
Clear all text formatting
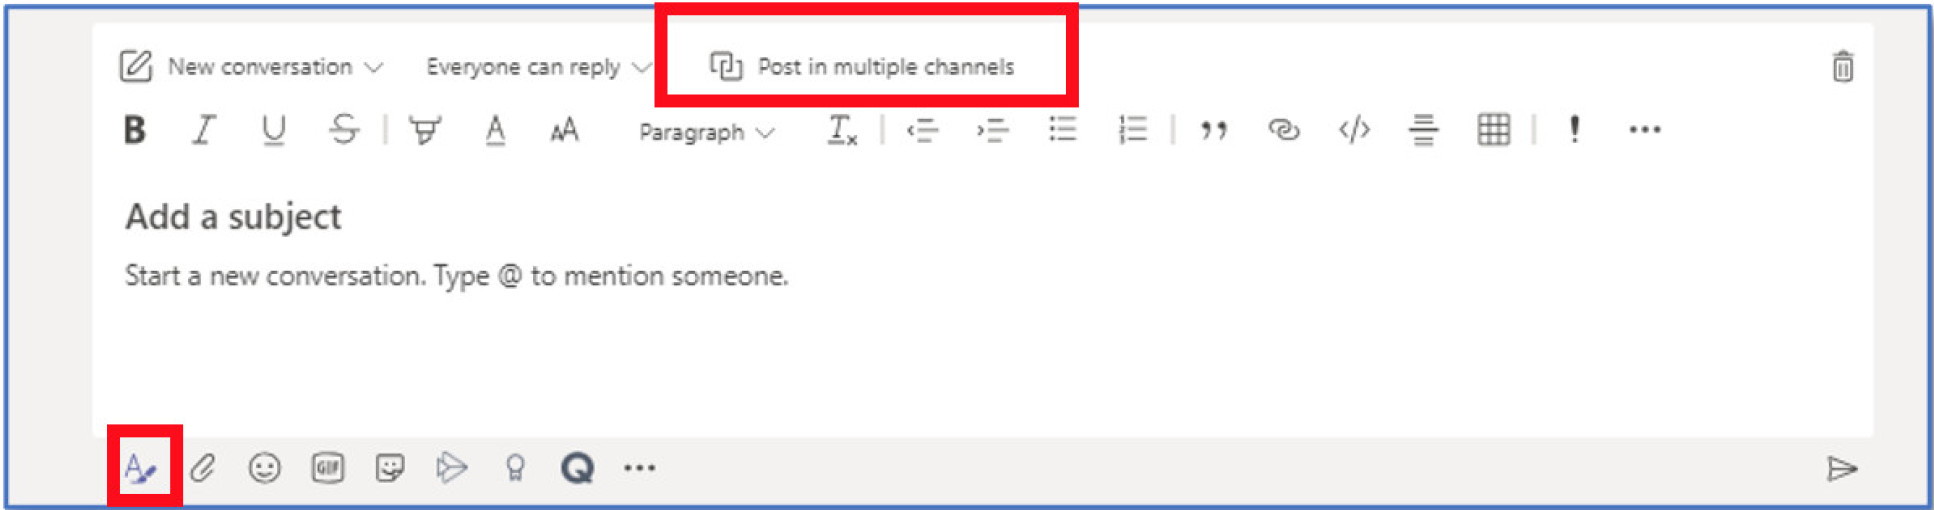[842, 130]
